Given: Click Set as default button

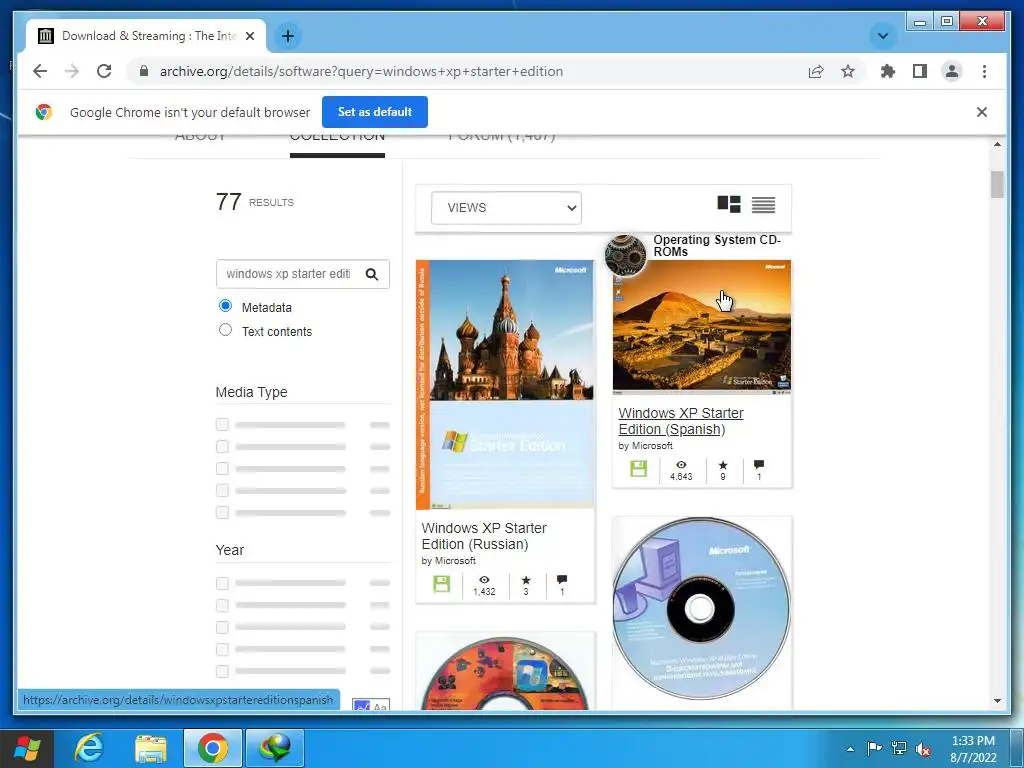Looking at the screenshot, I should [x=375, y=112].
